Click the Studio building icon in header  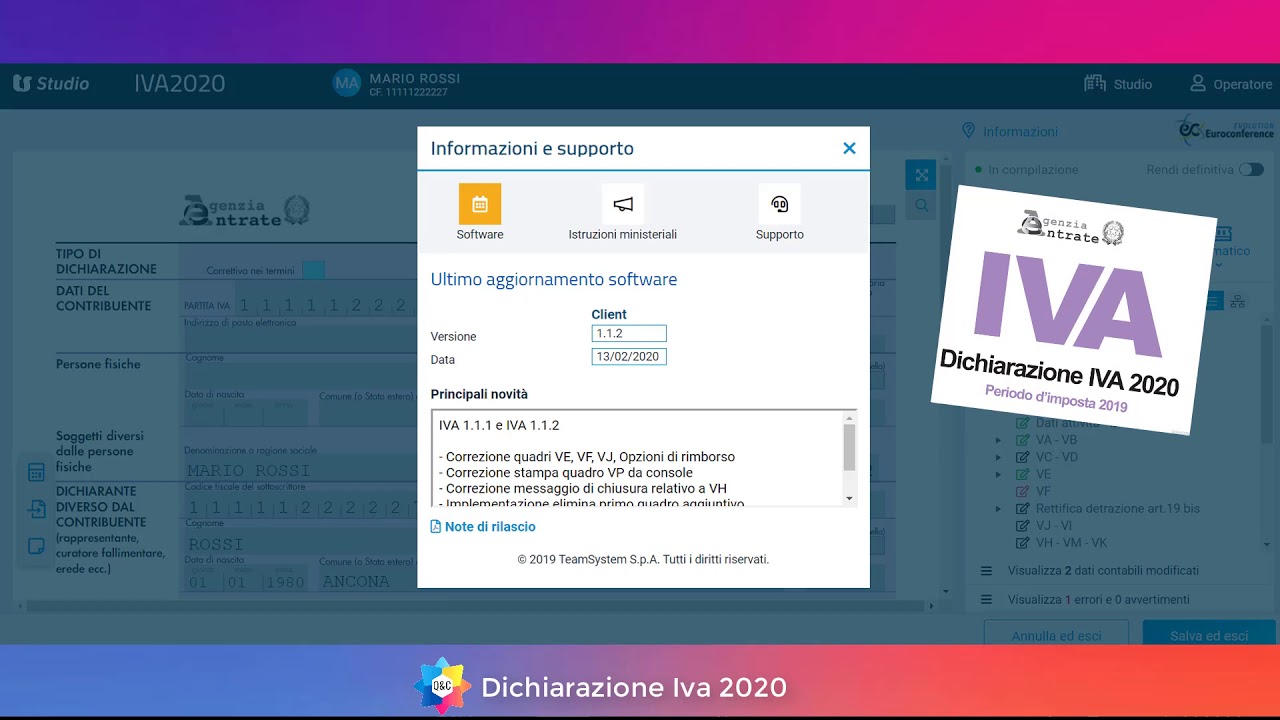pos(1095,84)
